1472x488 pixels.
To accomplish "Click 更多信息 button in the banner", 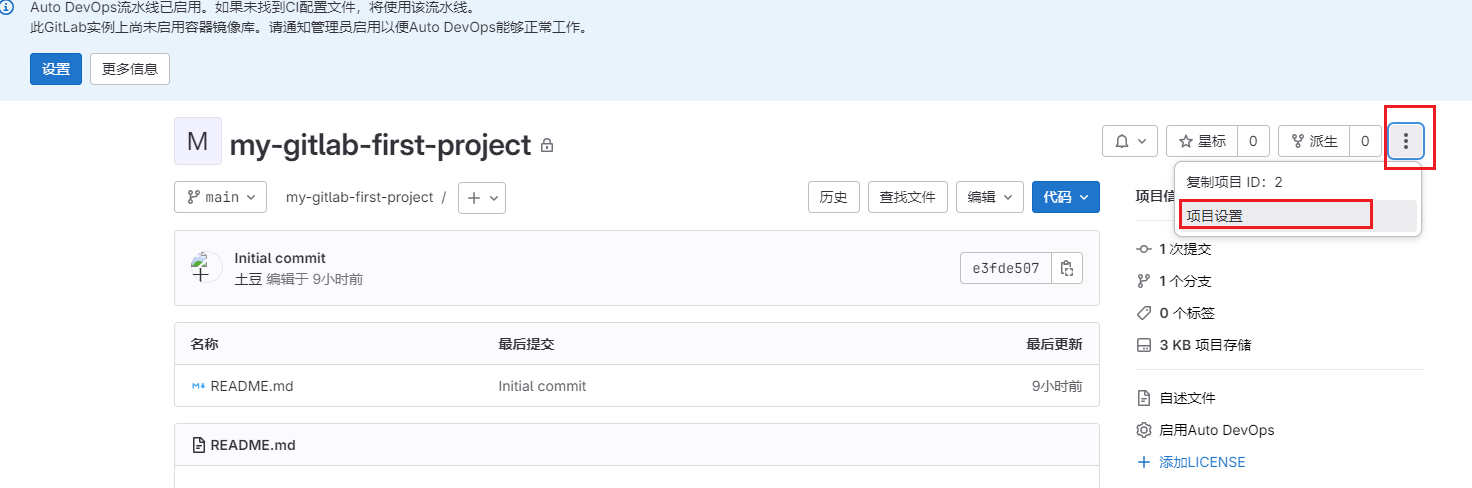I will tap(130, 69).
